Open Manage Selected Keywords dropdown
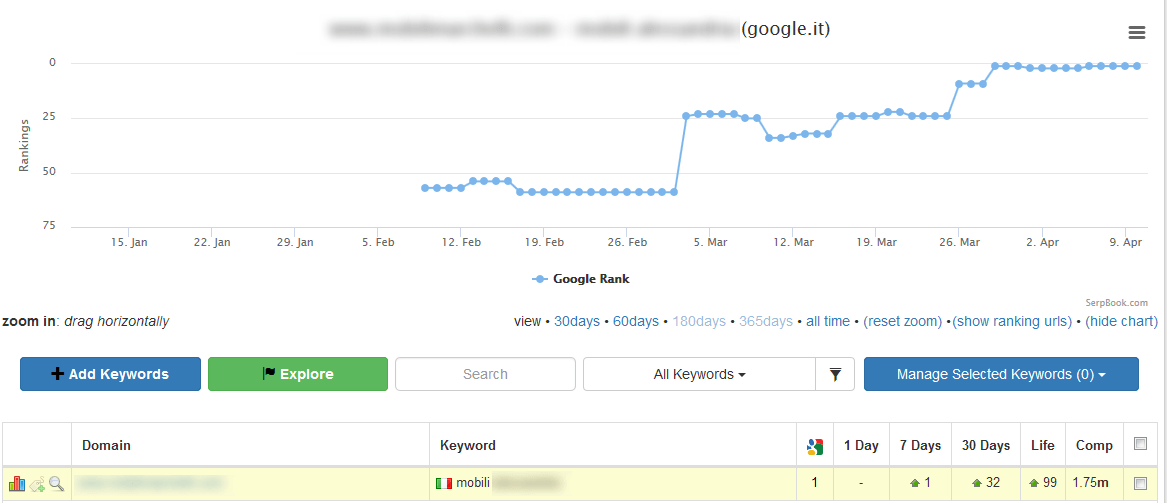The image size is (1167, 503). 1001,374
